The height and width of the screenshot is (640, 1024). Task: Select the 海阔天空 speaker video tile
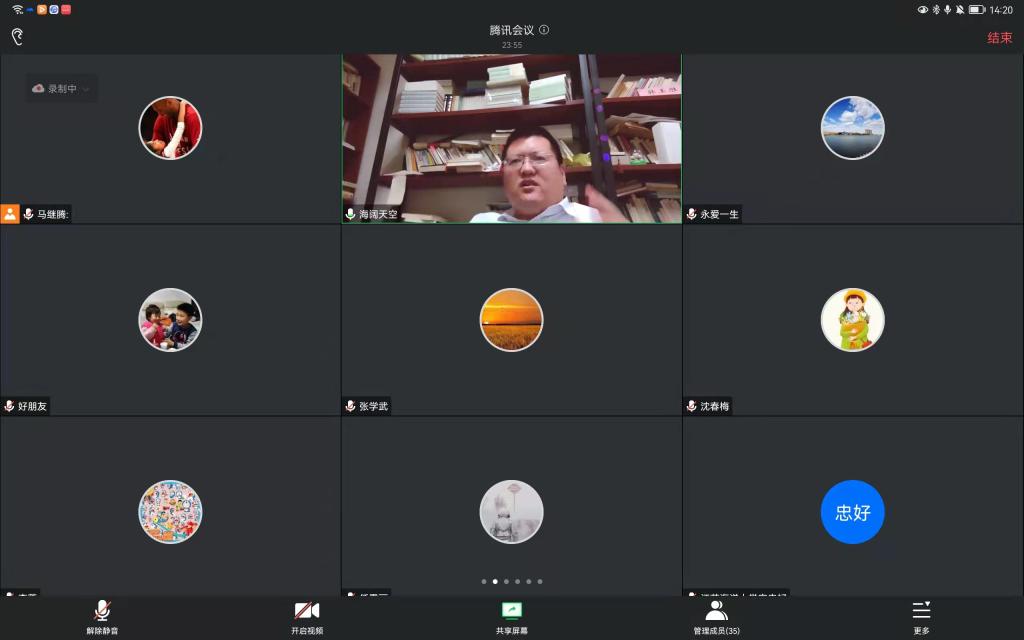tap(512, 138)
